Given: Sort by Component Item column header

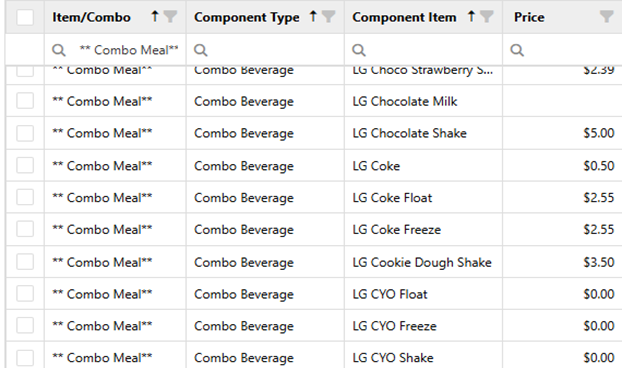Looking at the screenshot, I should tap(404, 17).
